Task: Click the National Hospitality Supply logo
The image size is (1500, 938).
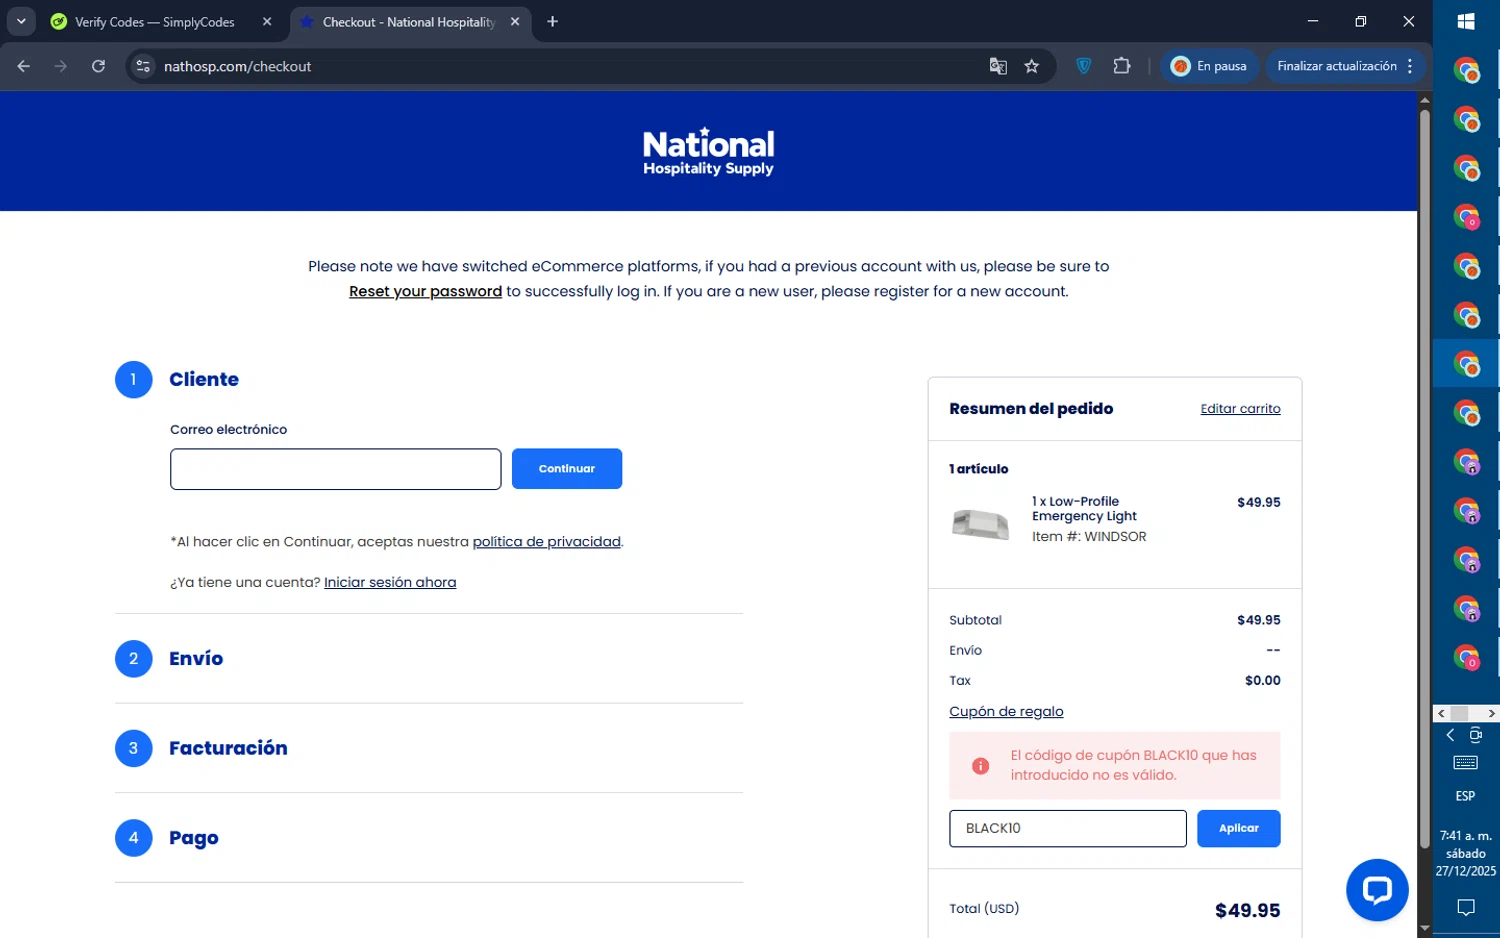Action: point(708,152)
